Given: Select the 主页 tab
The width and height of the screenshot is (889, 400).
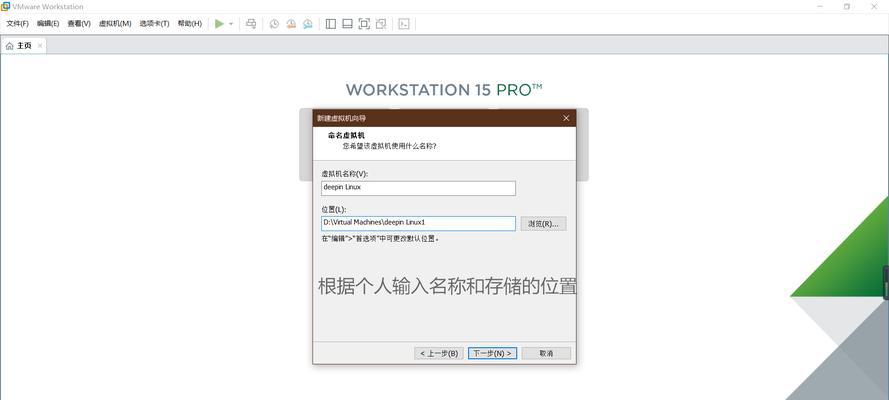Looking at the screenshot, I should tap(24, 46).
